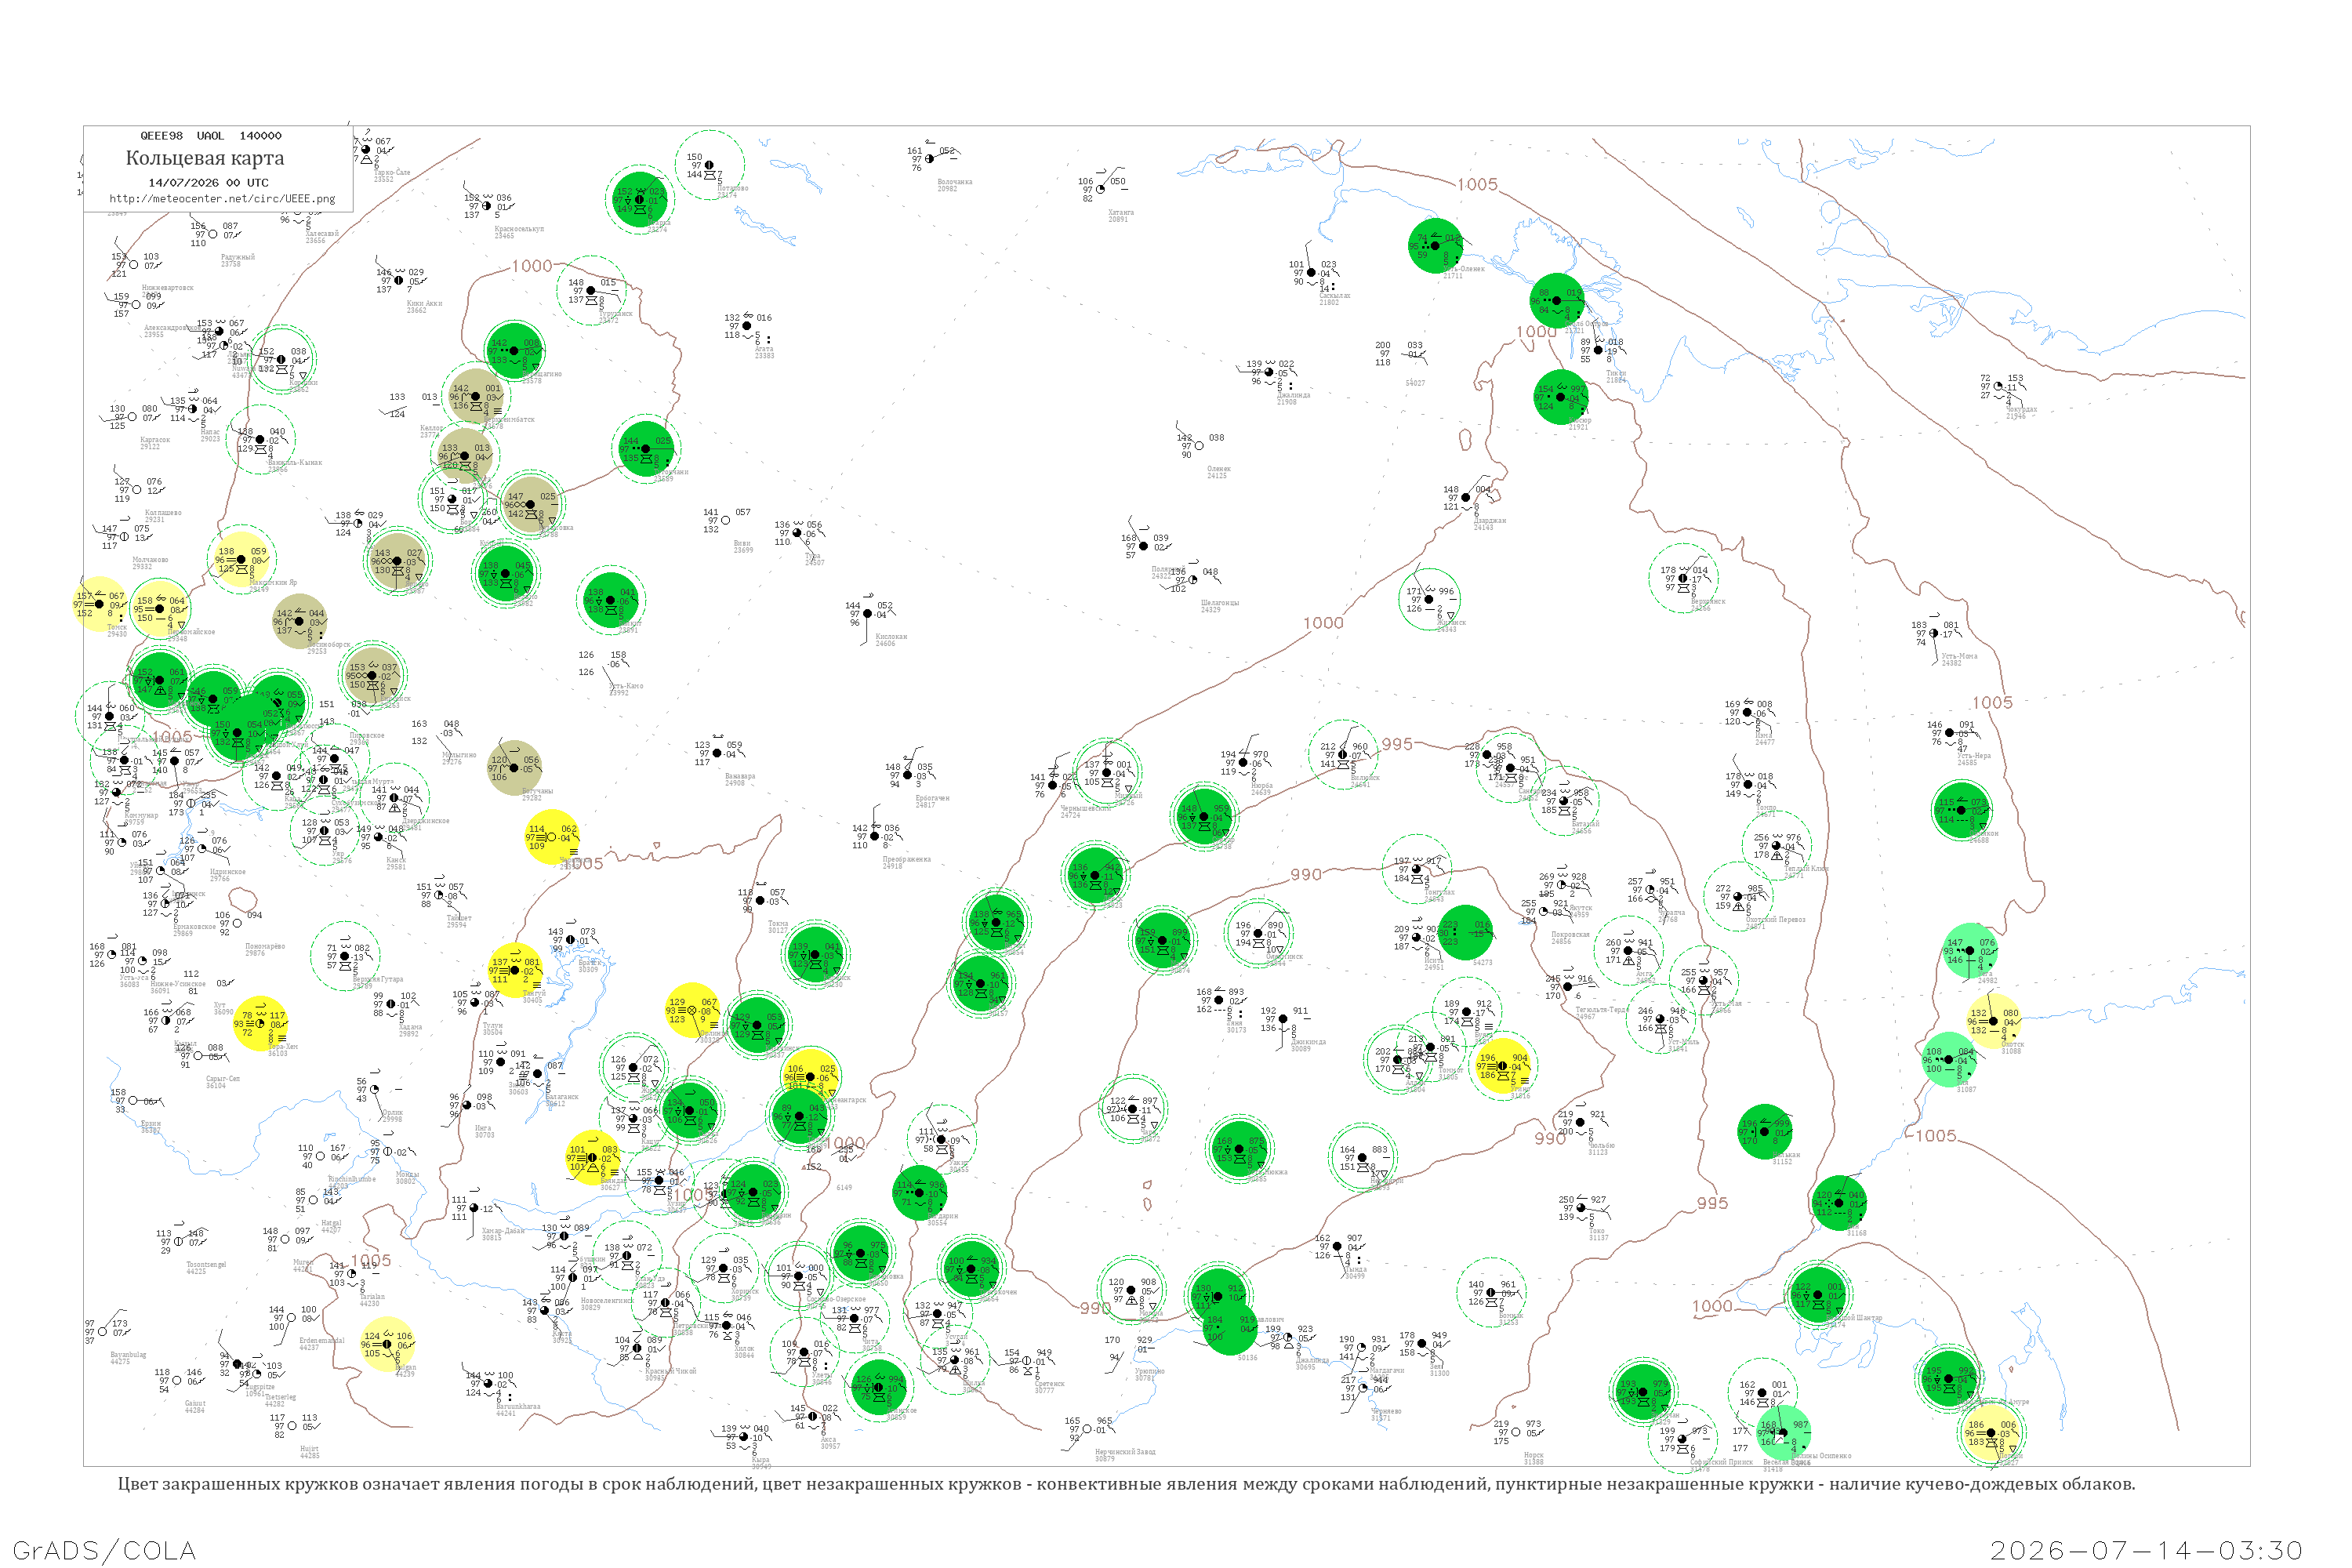Image resolution: width=2352 pixels, height=1568 pixels.
Task: Click the station label 'Тарко-Сале 23552'
Action: (x=391, y=175)
